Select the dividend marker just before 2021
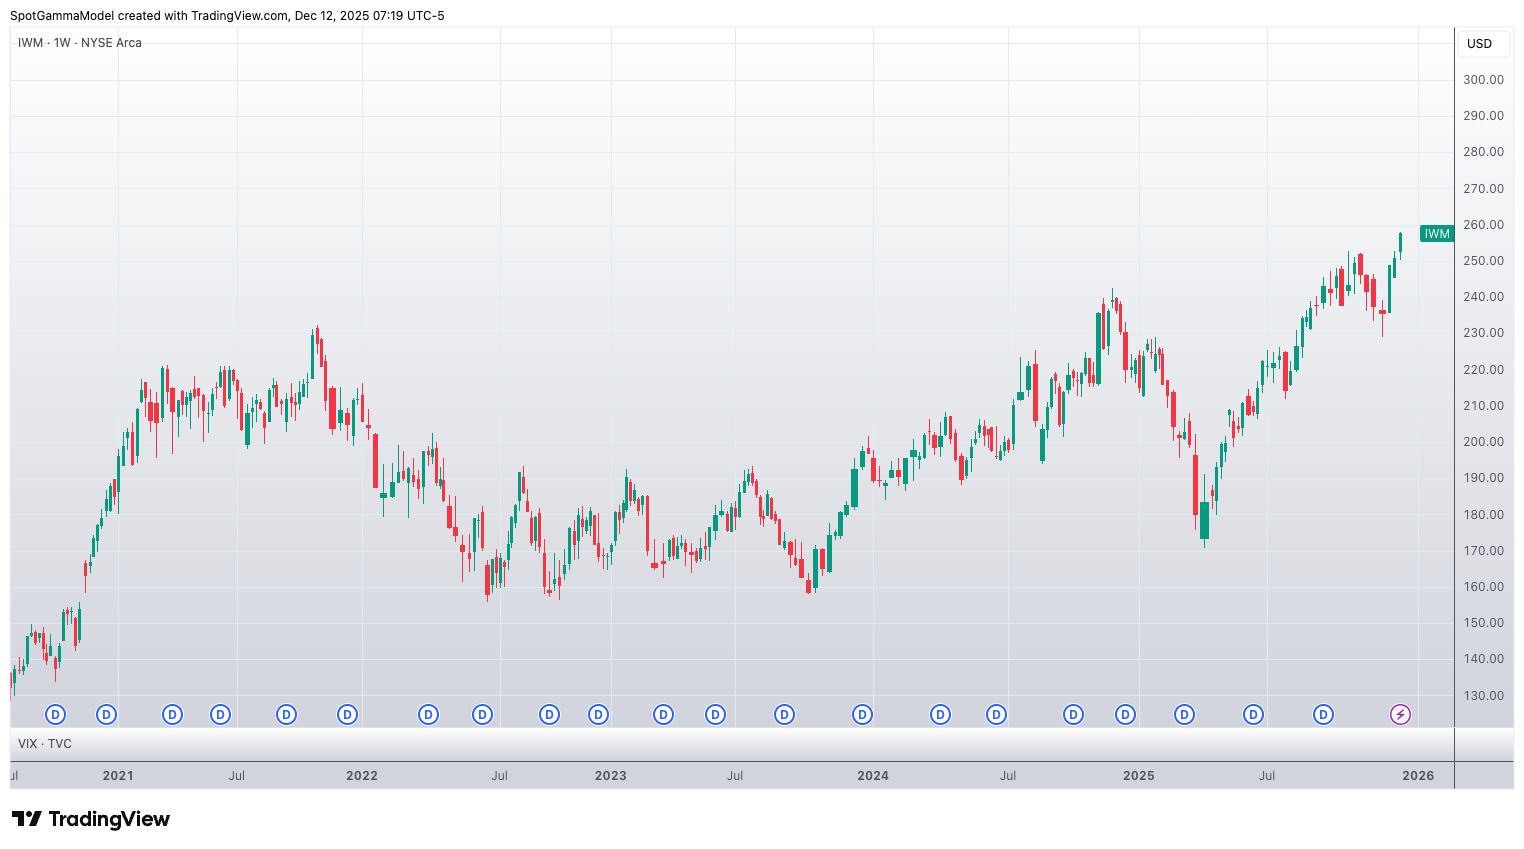The height and width of the screenshot is (849, 1524). [x=106, y=714]
